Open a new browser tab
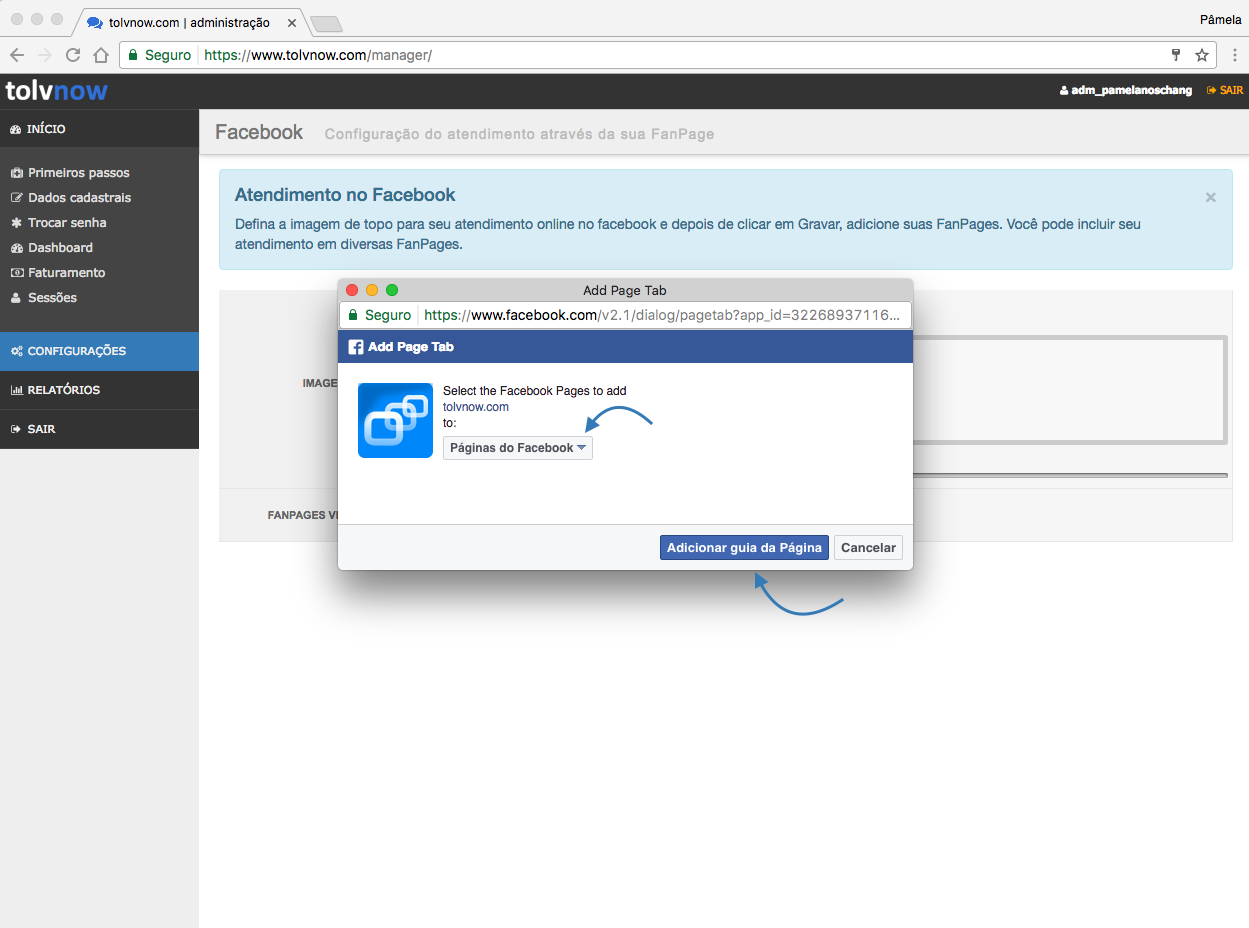The width and height of the screenshot is (1249, 928). (326, 23)
